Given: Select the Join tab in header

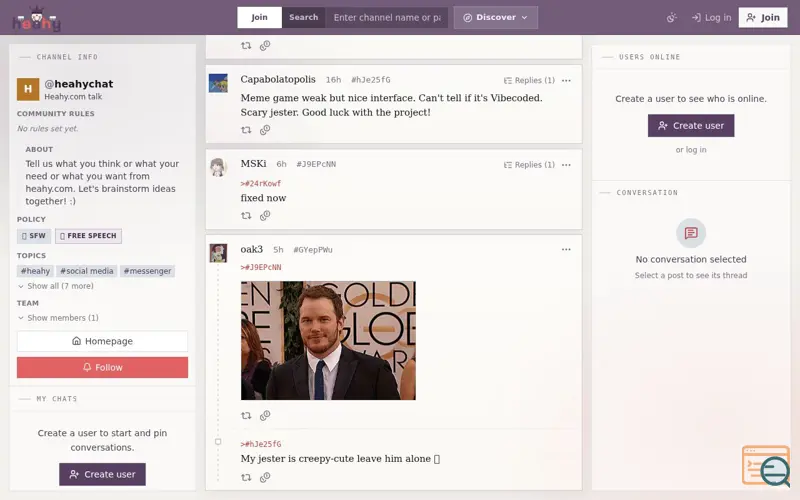Looking at the screenshot, I should pyautogui.click(x=259, y=17).
